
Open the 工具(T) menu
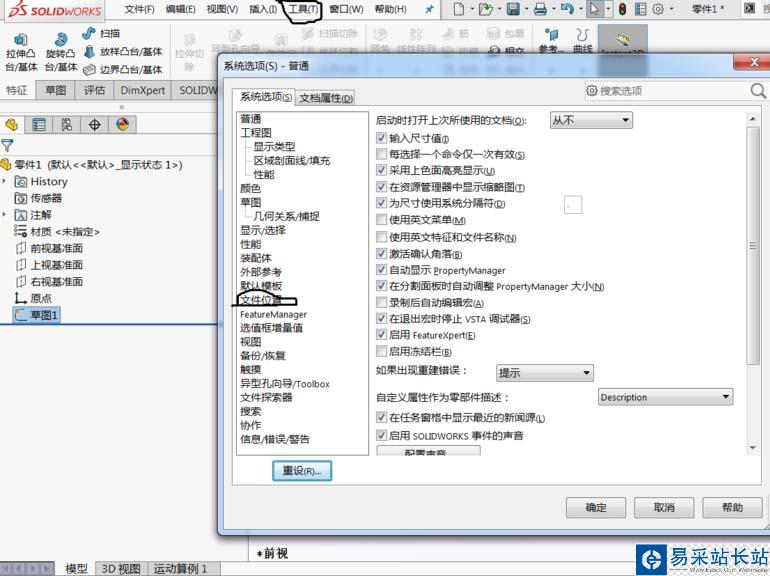303,9
